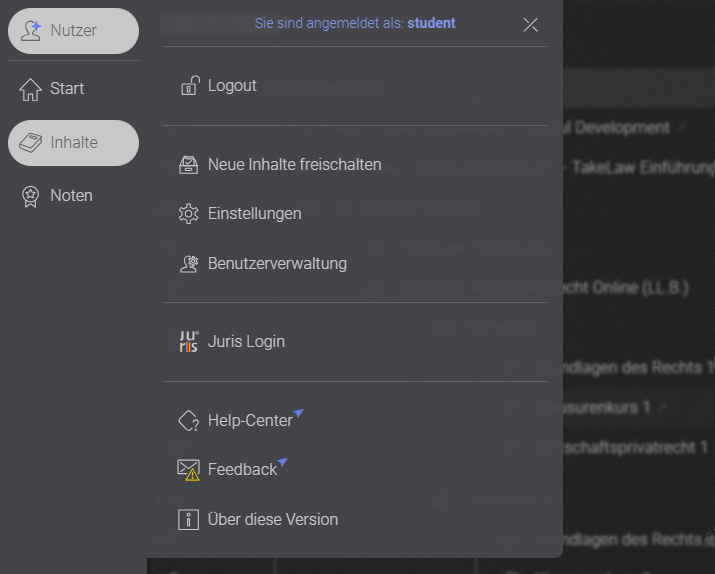The width and height of the screenshot is (715, 574).
Task: Click the Inhalte book icon
Action: [31, 143]
